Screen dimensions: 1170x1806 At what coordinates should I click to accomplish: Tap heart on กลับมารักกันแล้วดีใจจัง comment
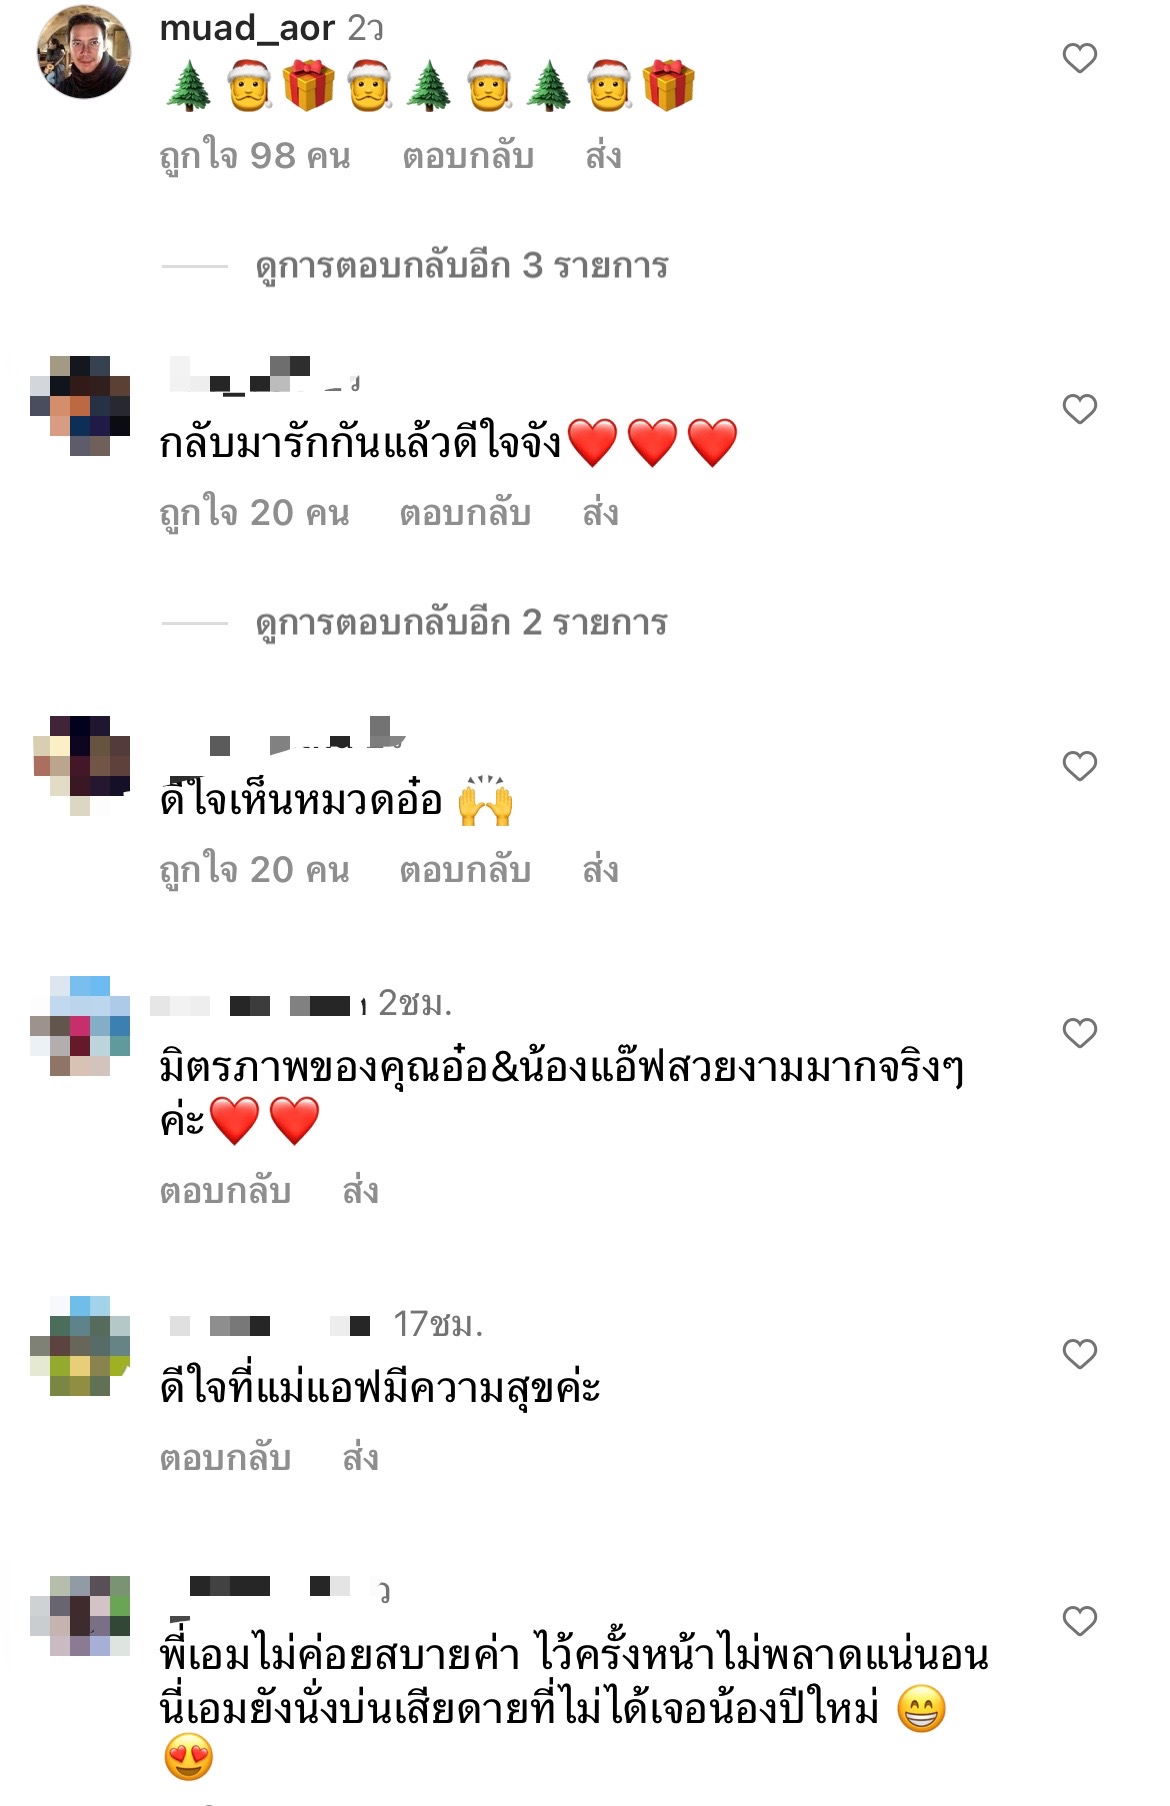1079,409
